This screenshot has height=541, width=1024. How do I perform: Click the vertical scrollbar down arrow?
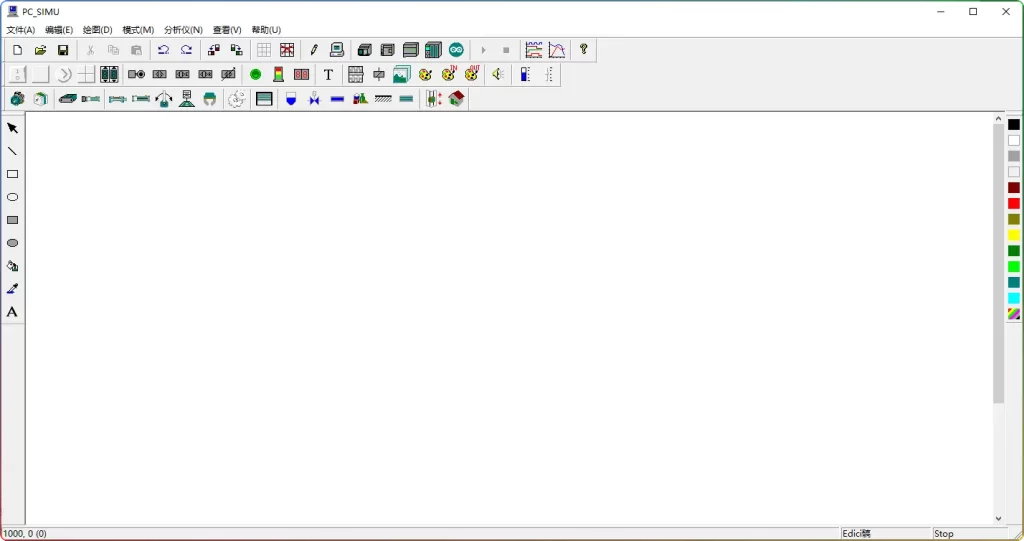(x=998, y=519)
